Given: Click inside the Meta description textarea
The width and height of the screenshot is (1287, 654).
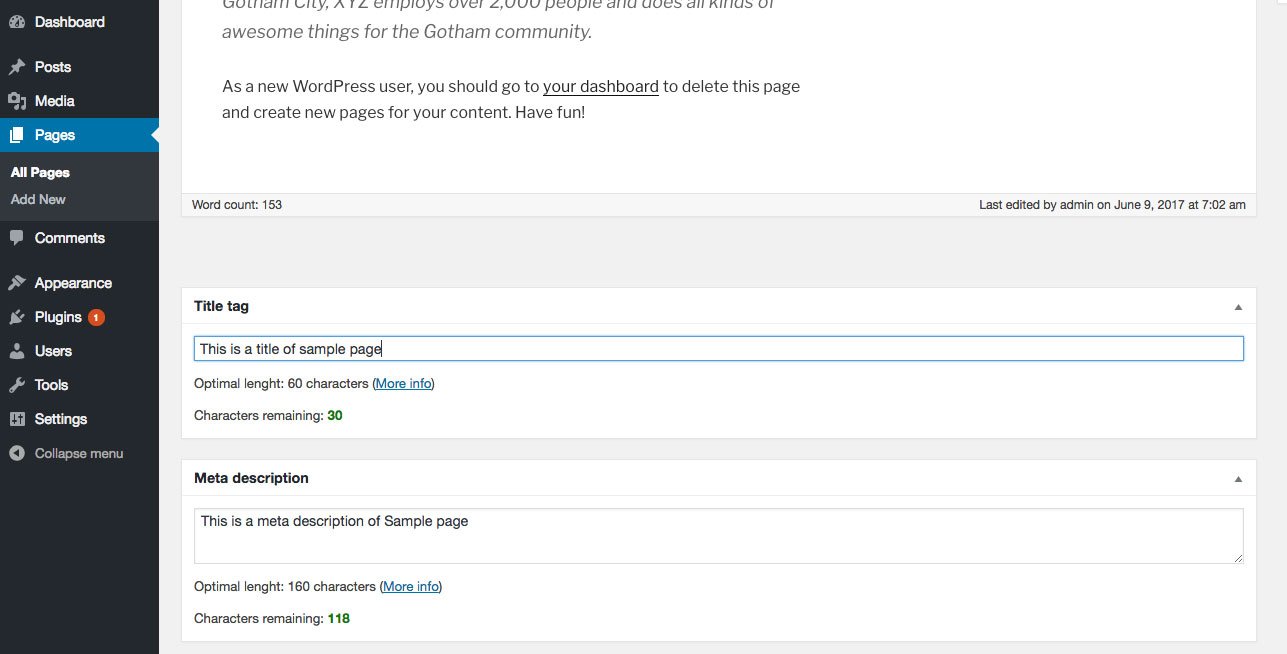Looking at the screenshot, I should point(718,536).
